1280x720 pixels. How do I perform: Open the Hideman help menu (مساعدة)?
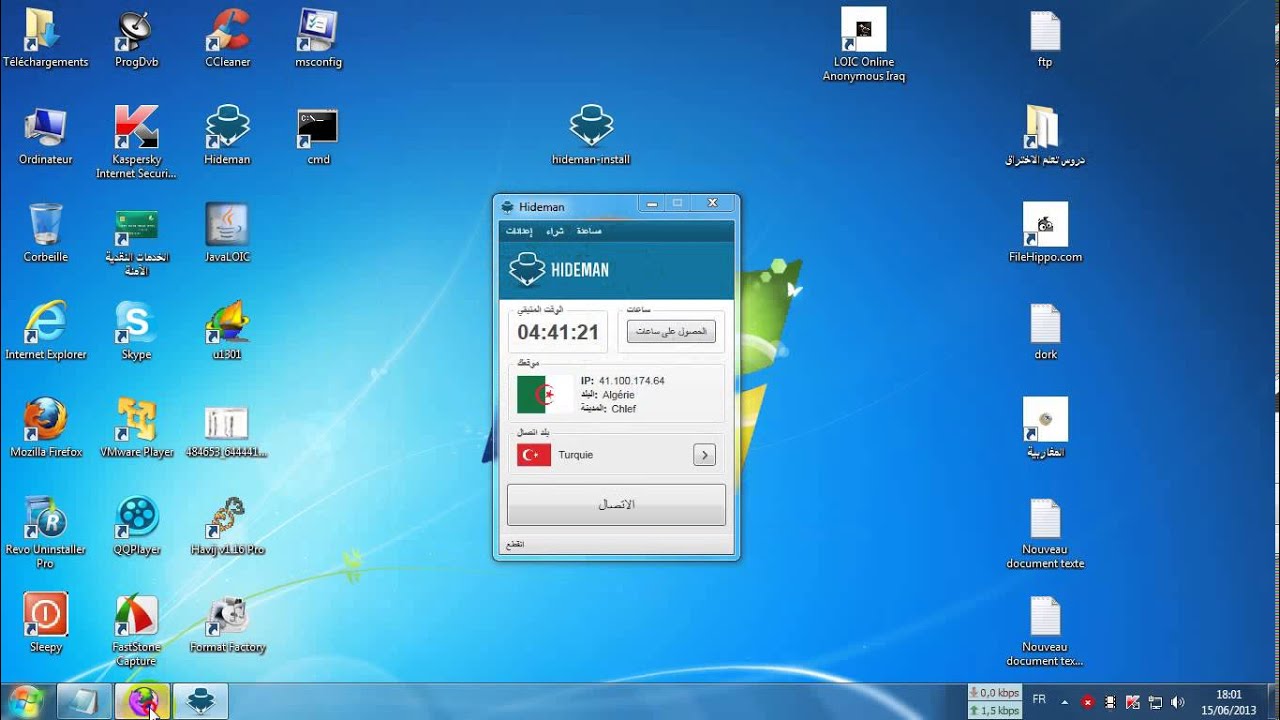click(589, 231)
